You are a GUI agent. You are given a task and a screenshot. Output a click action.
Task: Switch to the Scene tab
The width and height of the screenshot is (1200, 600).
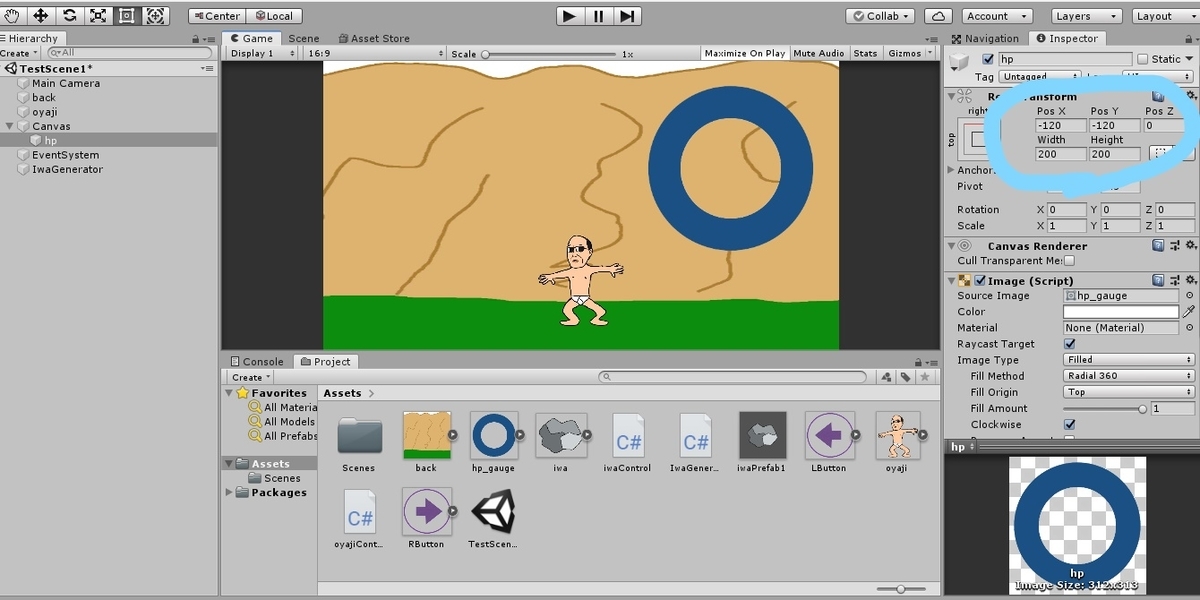click(x=304, y=39)
